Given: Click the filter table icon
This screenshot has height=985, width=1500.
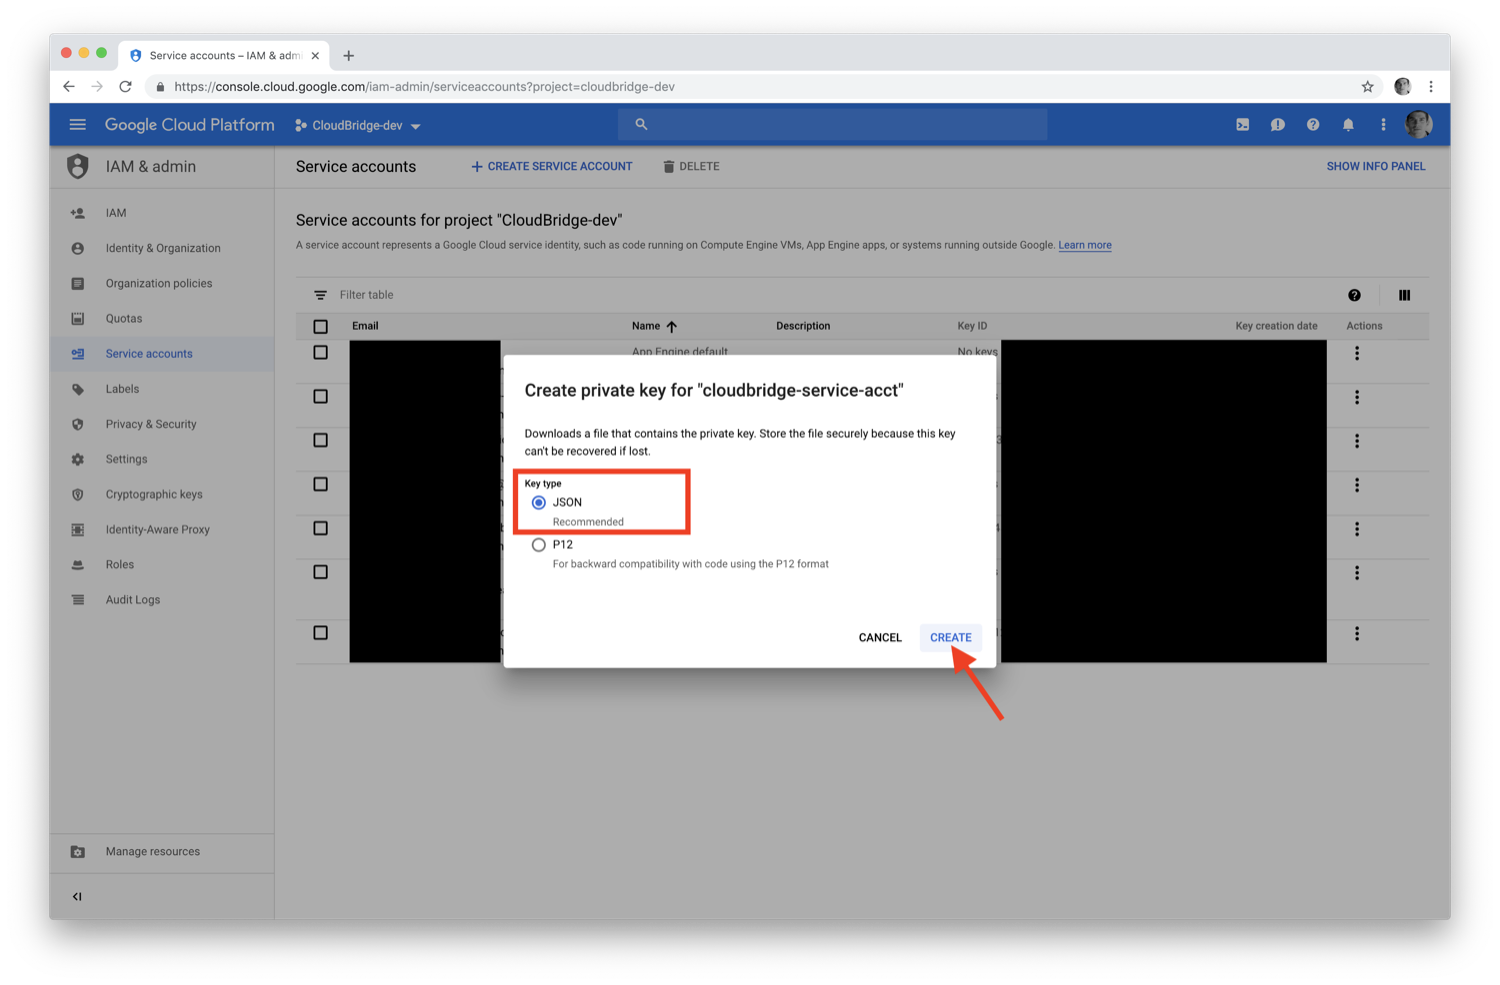Looking at the screenshot, I should coord(320,295).
